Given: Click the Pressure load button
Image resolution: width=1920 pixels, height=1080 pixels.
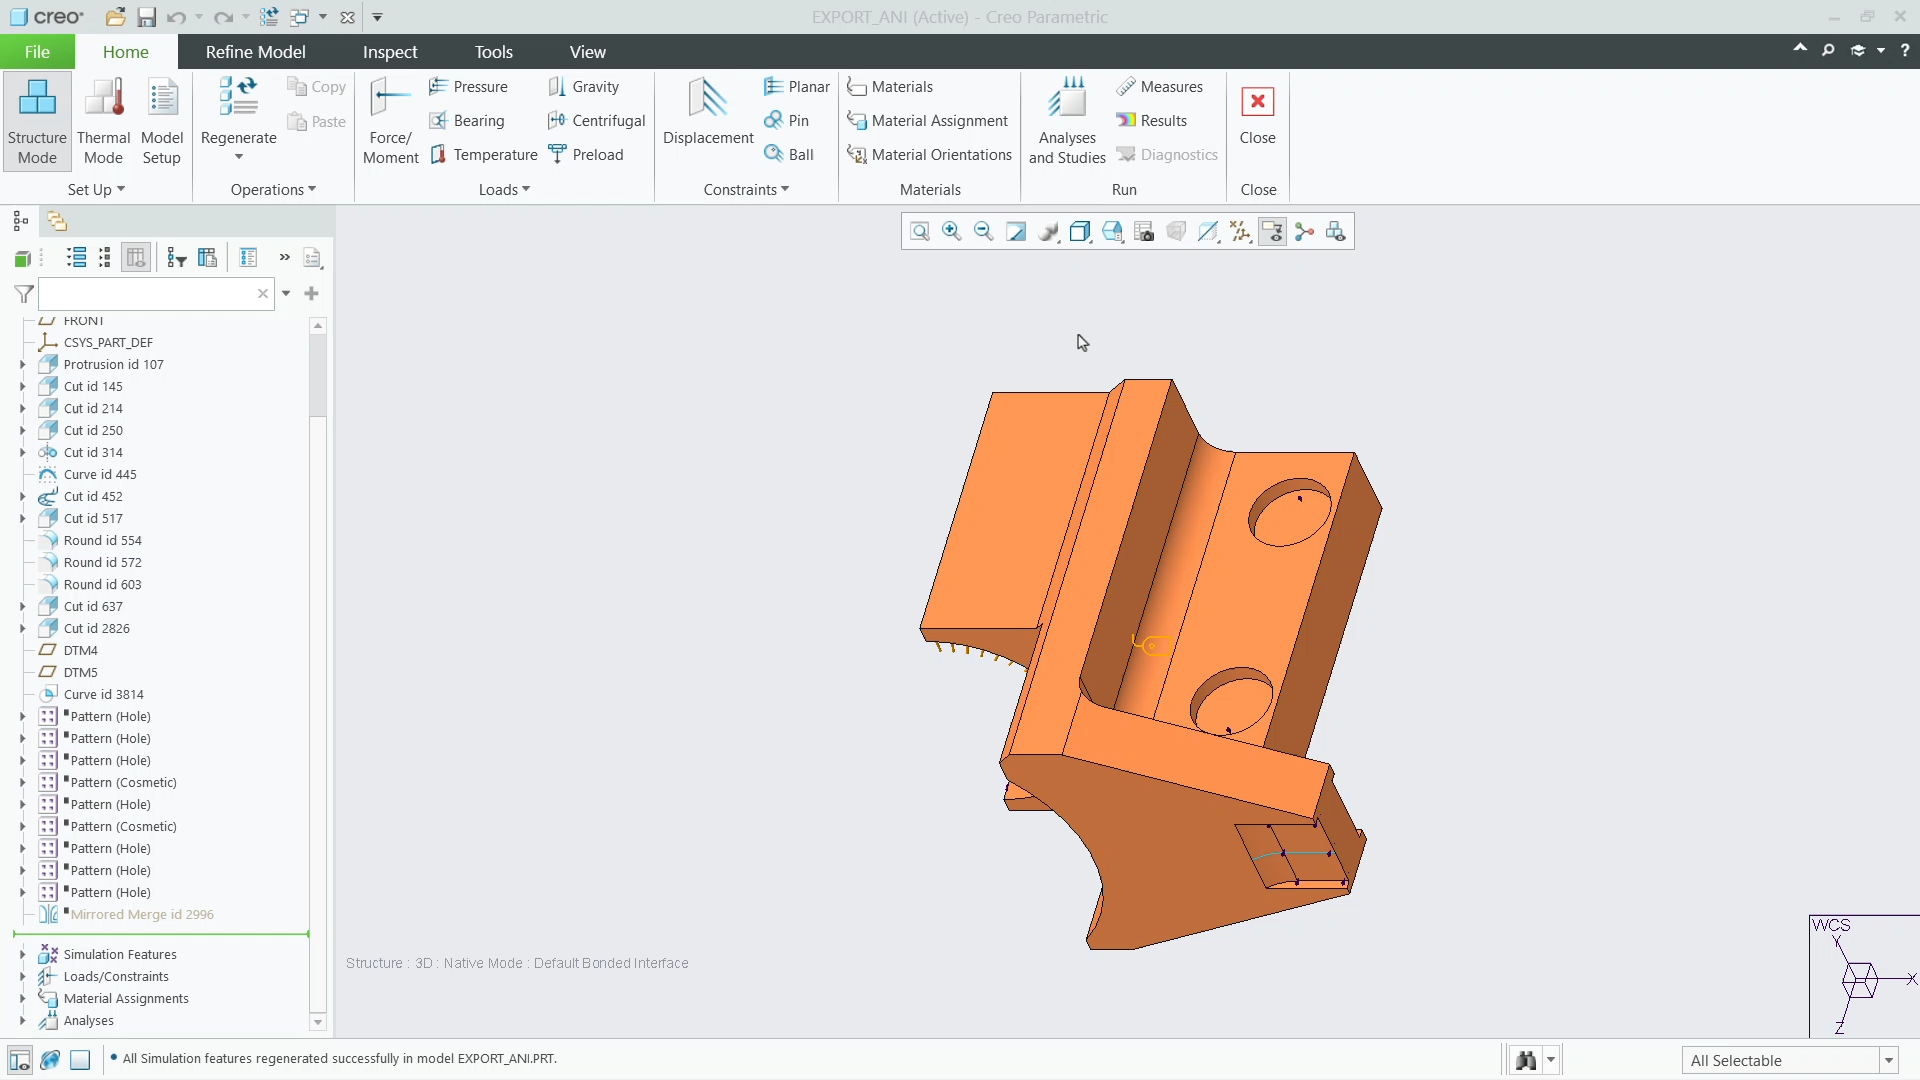Looking at the screenshot, I should point(468,87).
